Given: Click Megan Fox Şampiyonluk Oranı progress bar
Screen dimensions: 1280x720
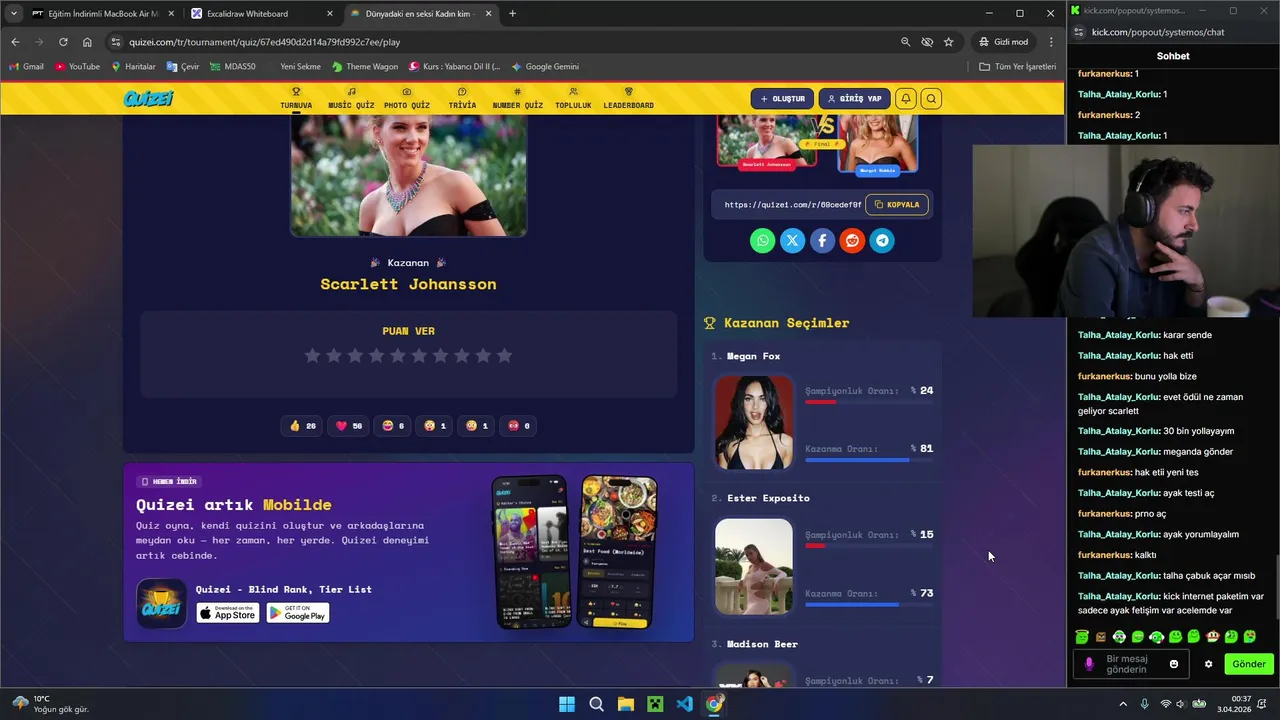Looking at the screenshot, I should pos(869,402).
